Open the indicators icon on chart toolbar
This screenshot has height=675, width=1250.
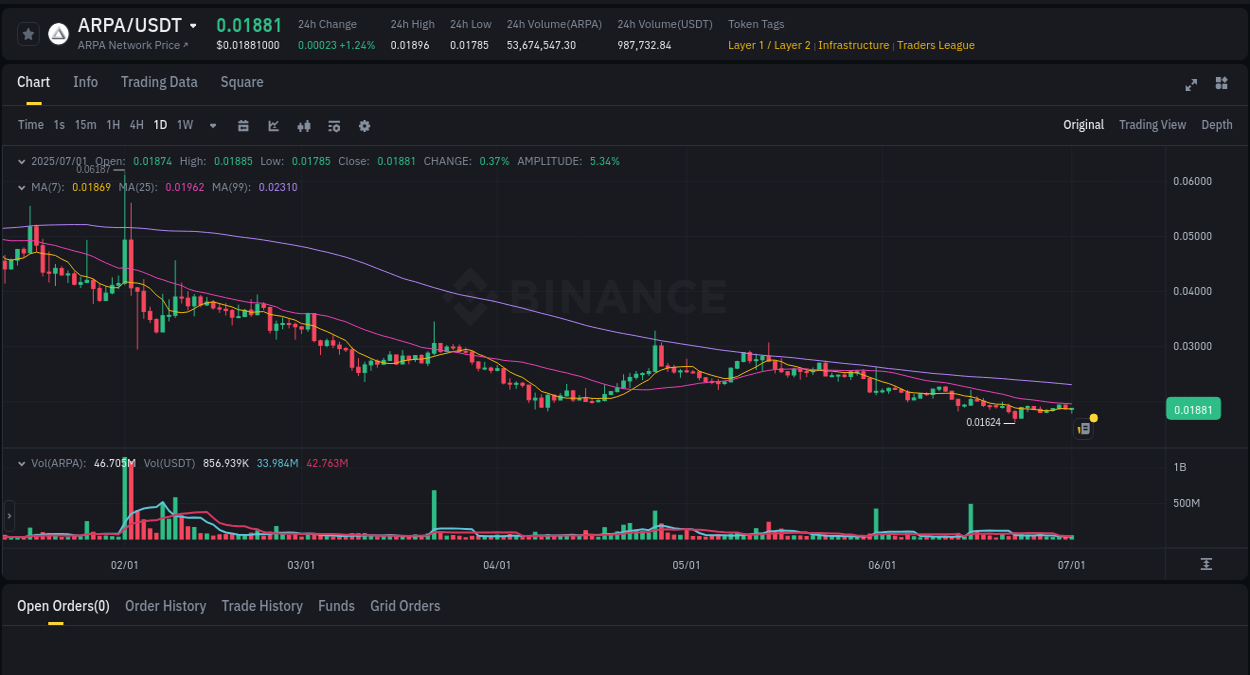point(334,125)
